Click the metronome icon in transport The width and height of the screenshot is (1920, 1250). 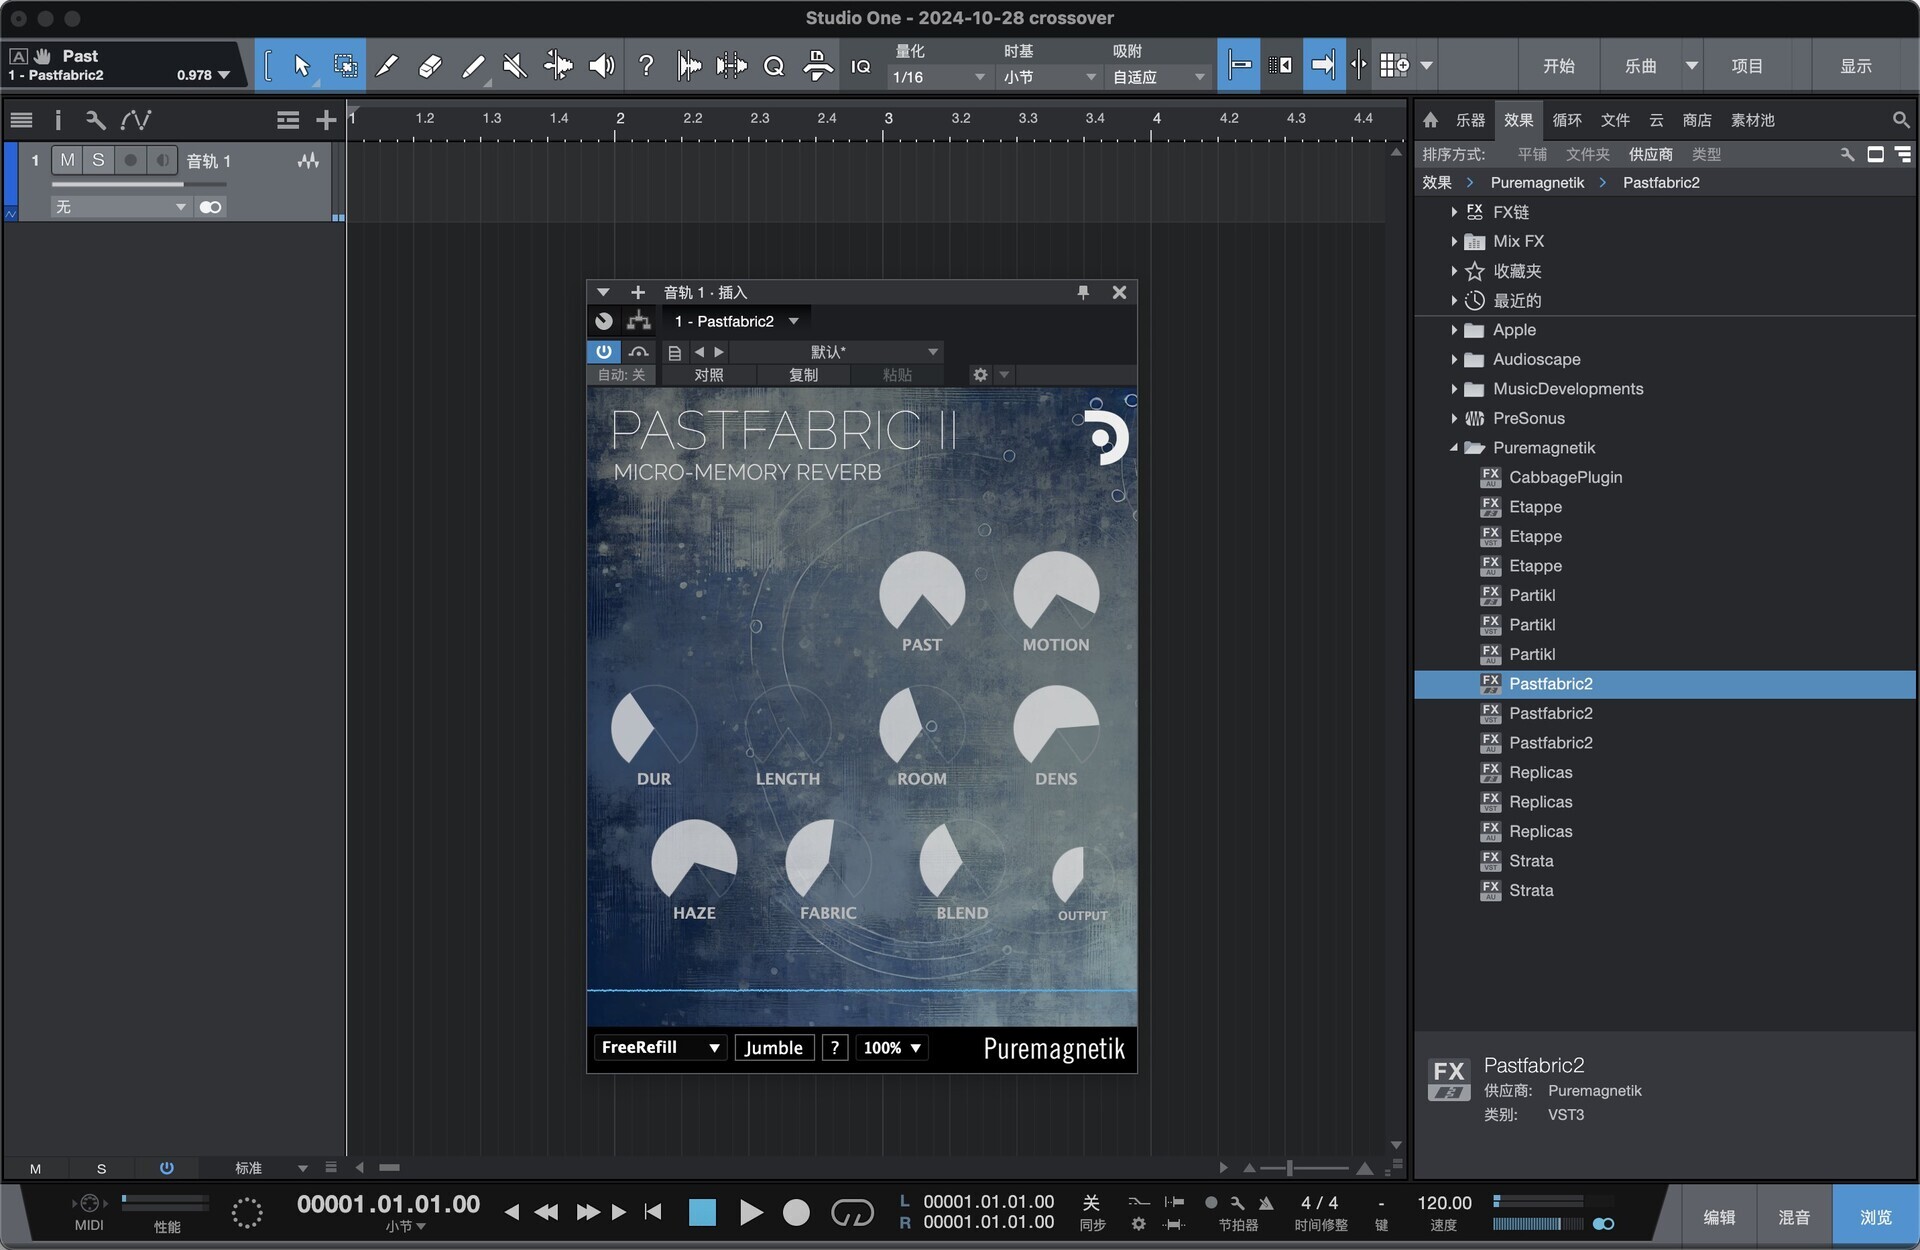pos(1266,1203)
